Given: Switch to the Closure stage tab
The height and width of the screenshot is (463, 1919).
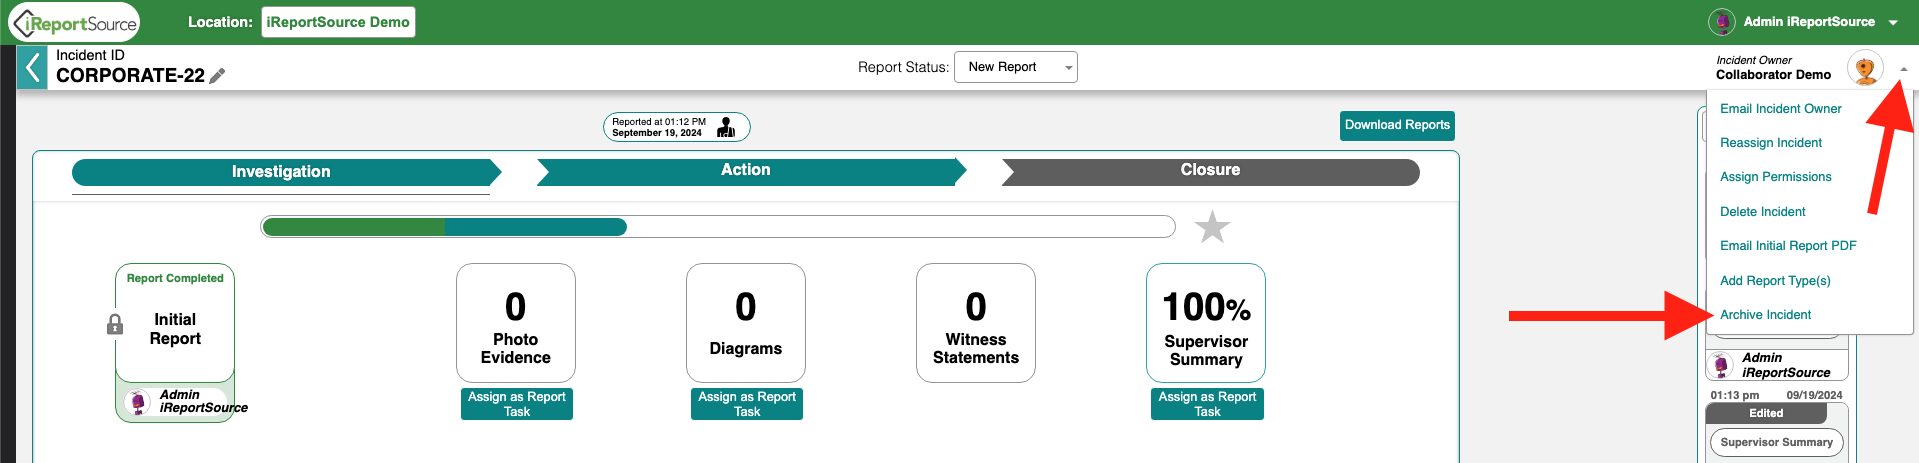Looking at the screenshot, I should (x=1210, y=171).
